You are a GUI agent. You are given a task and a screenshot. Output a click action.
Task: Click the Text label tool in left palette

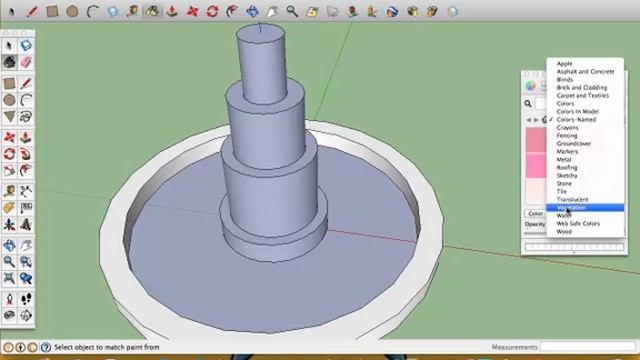click(26, 208)
